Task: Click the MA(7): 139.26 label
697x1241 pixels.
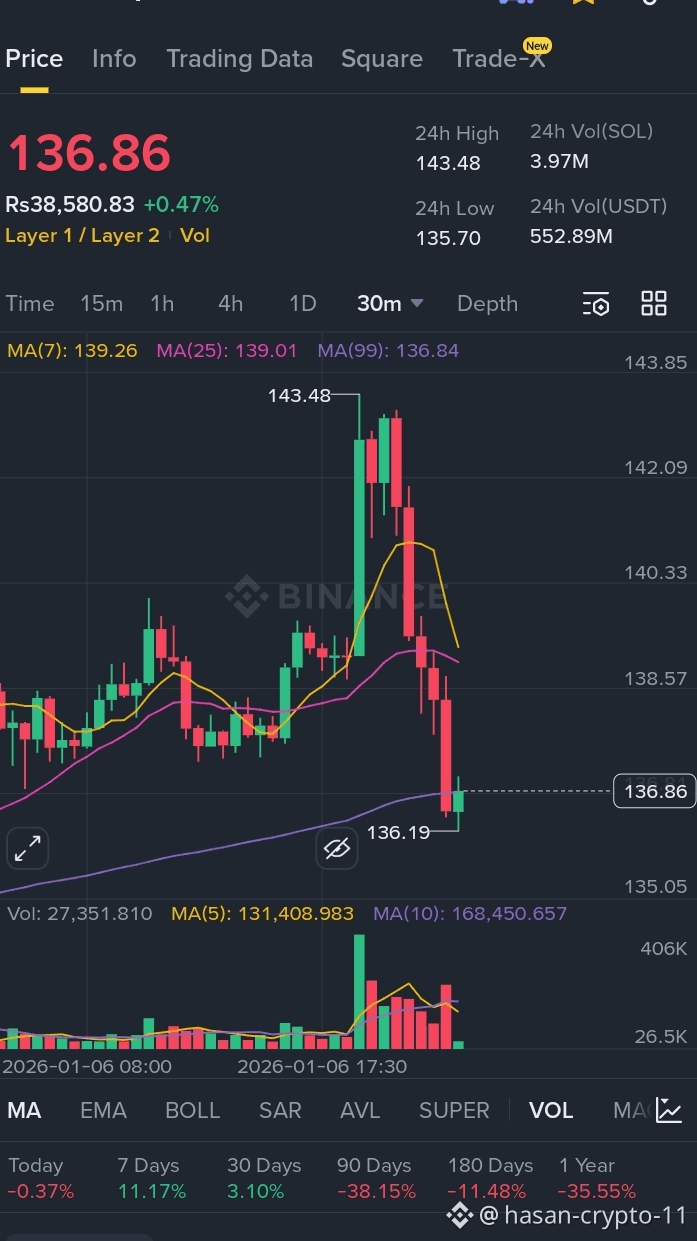Action: [72, 351]
